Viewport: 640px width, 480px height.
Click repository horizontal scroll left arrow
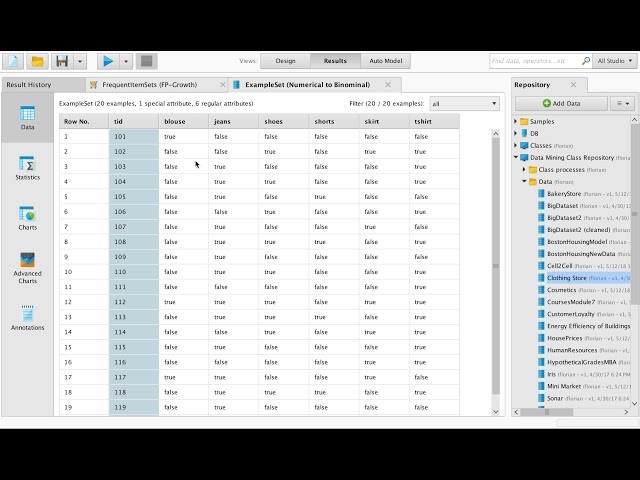click(516, 412)
